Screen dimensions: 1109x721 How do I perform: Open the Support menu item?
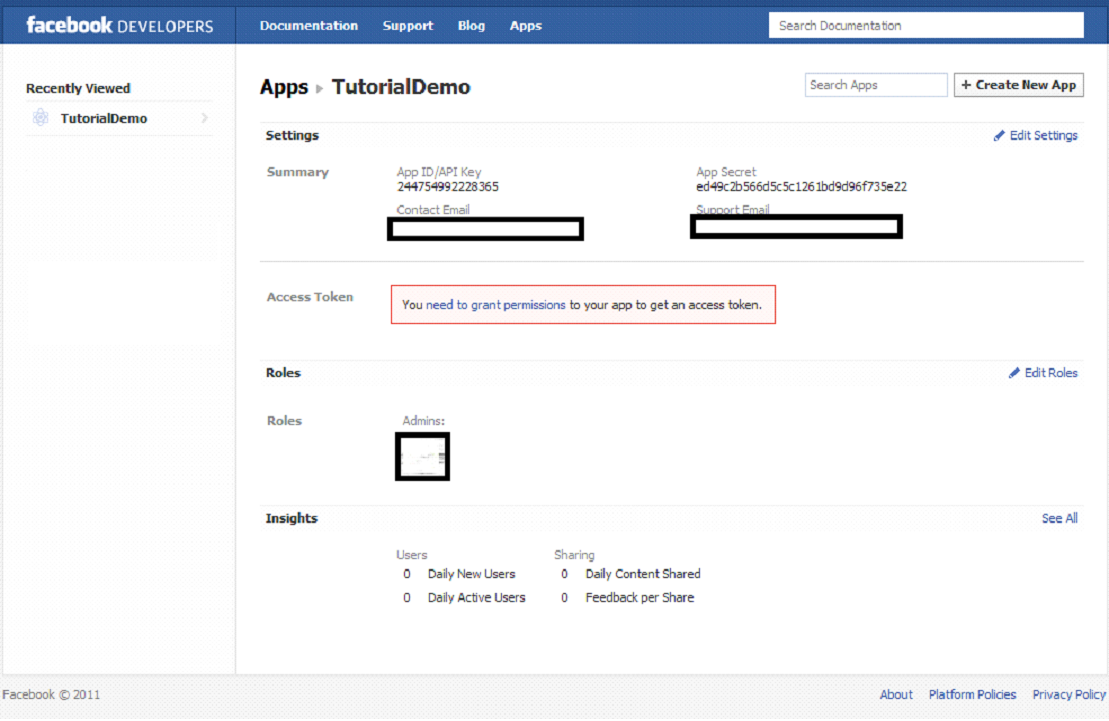pyautogui.click(x=407, y=25)
